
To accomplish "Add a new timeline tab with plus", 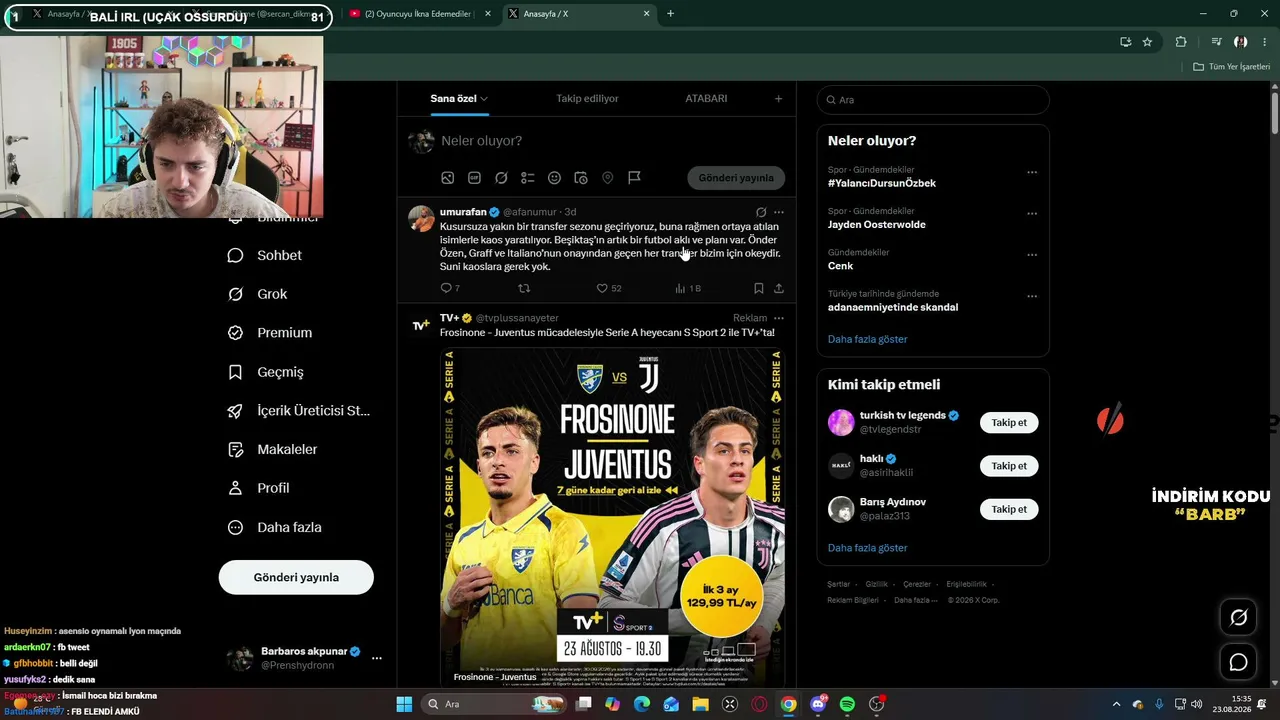I will point(778,99).
